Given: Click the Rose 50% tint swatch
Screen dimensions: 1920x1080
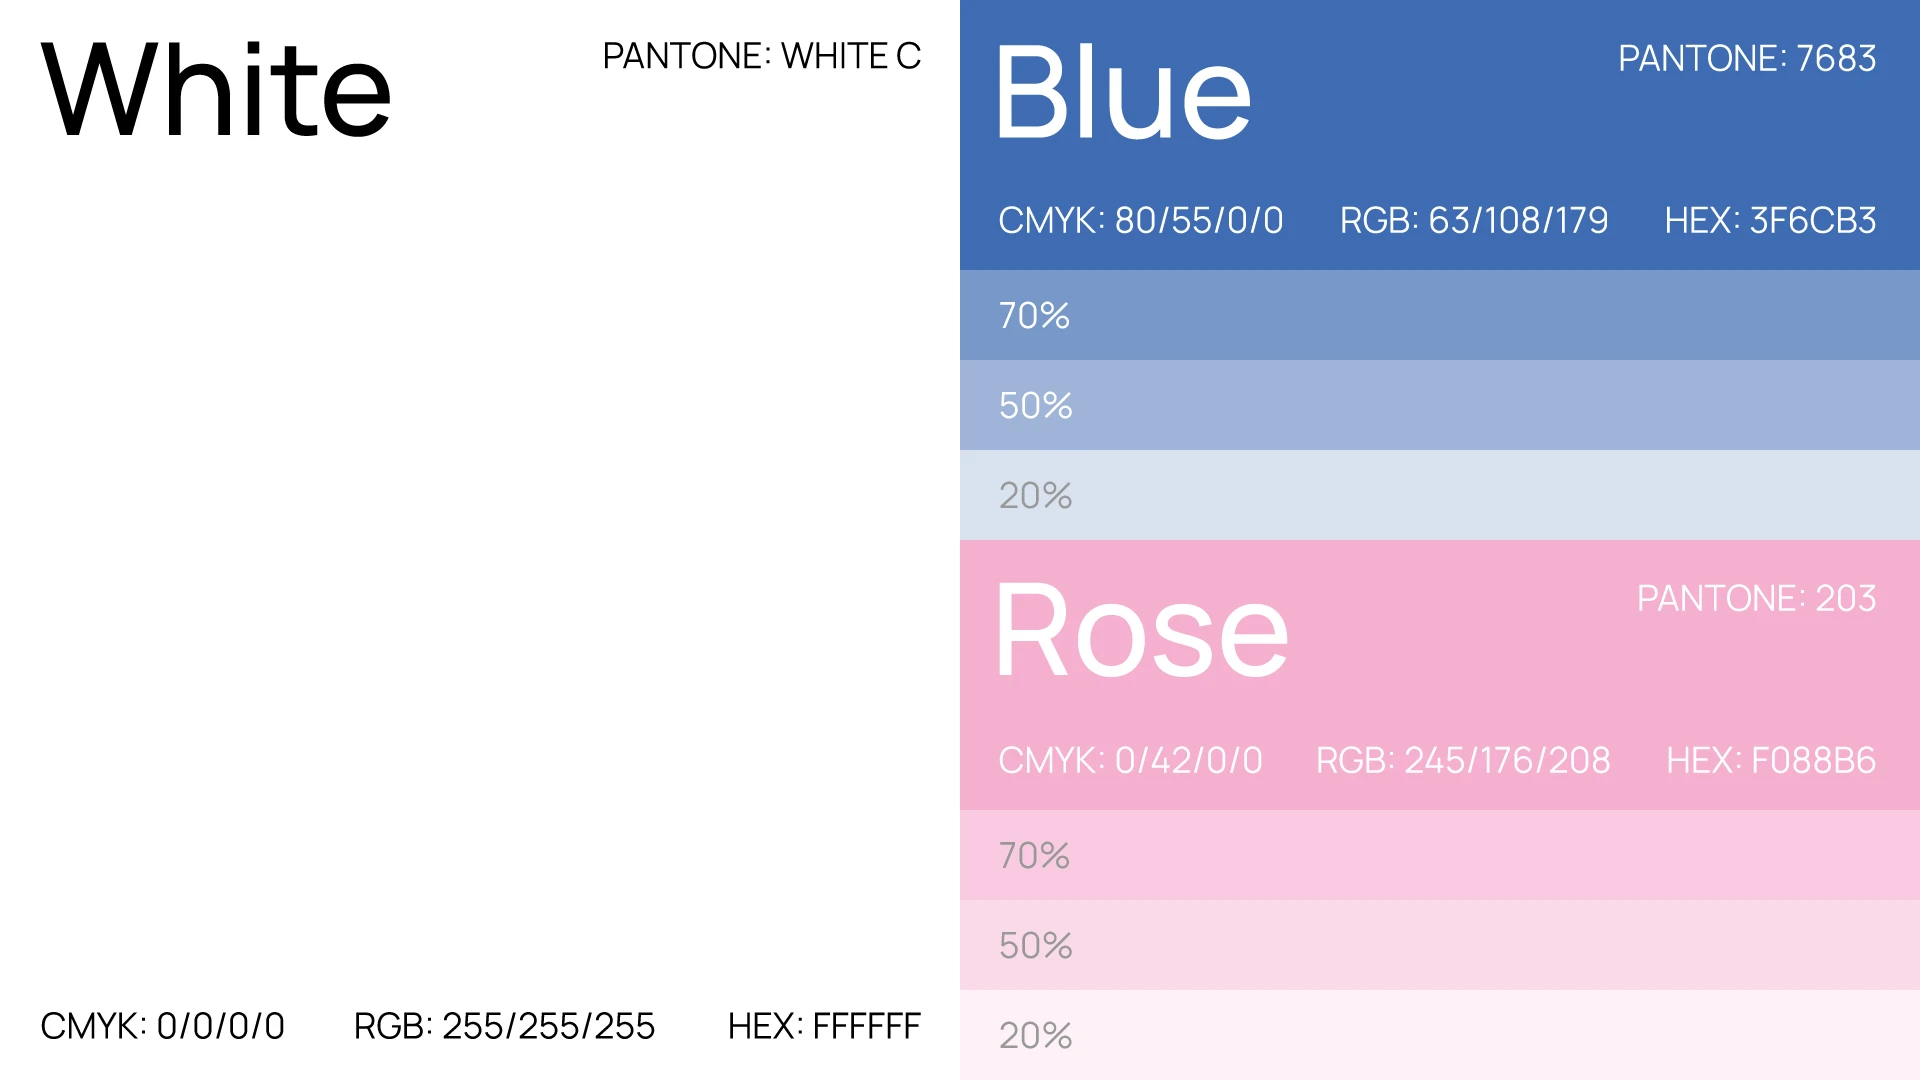Looking at the screenshot, I should pos(1440,945).
